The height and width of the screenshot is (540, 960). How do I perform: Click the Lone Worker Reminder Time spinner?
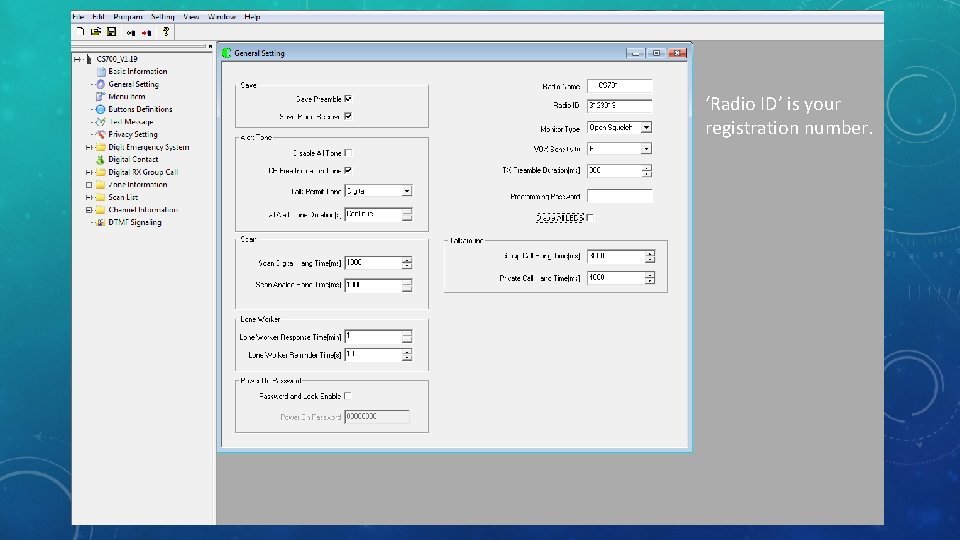click(x=407, y=355)
